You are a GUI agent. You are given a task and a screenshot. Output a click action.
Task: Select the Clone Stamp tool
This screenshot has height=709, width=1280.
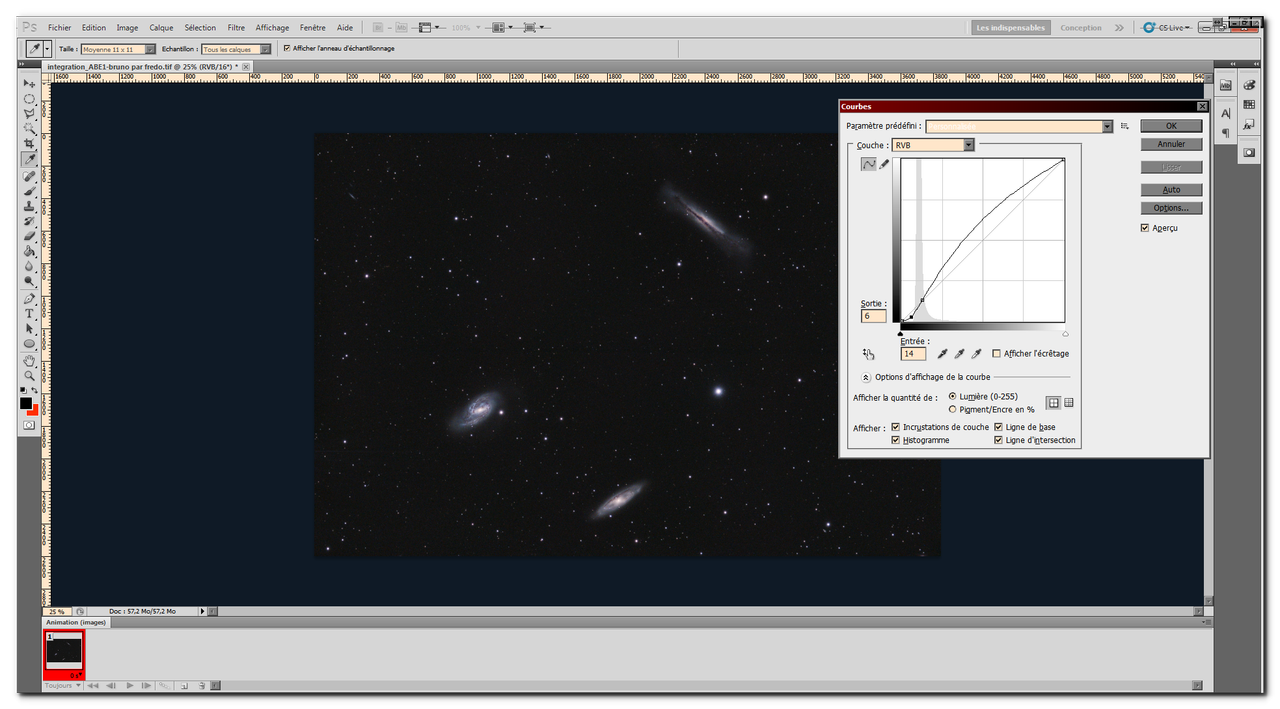[x=29, y=206]
